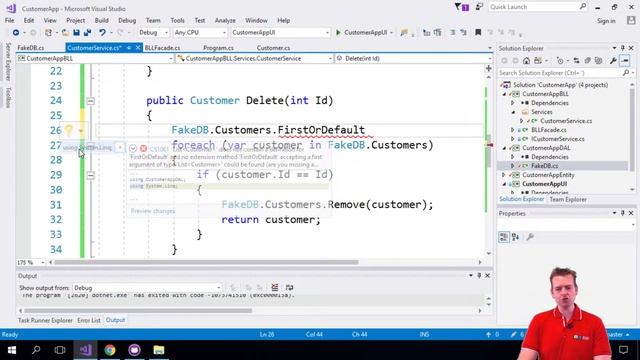Click the Save file toolbar icon
Viewport: 640px width, 360px height.
coord(76,32)
